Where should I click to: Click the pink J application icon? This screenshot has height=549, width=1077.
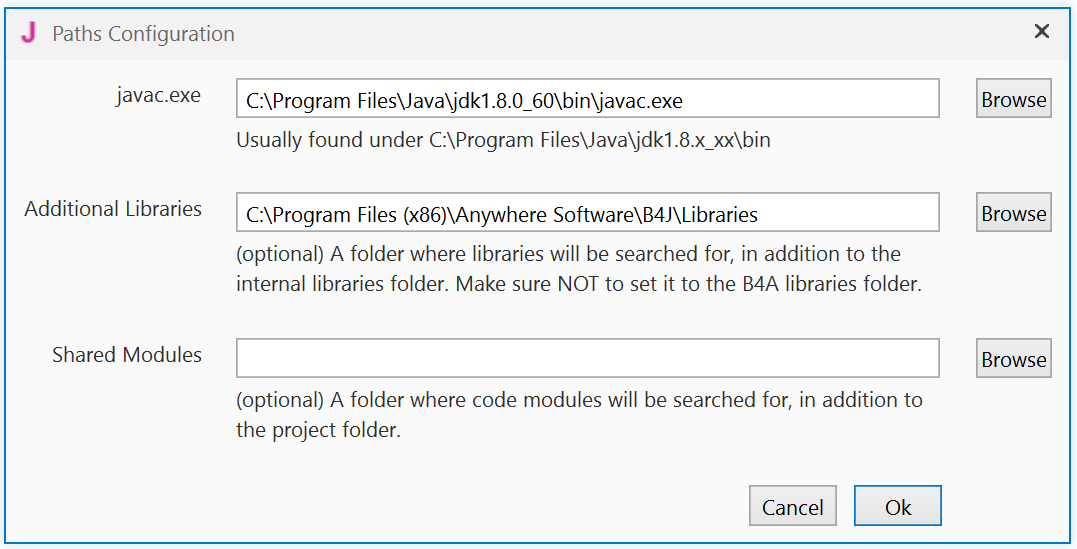[29, 33]
